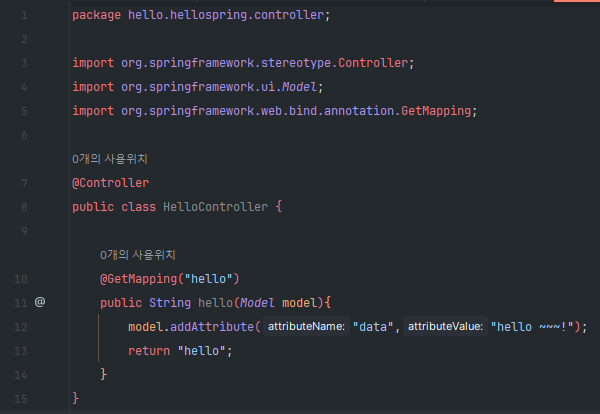Click the opening brace after HelloController
The width and height of the screenshot is (600, 414).
tap(279, 207)
